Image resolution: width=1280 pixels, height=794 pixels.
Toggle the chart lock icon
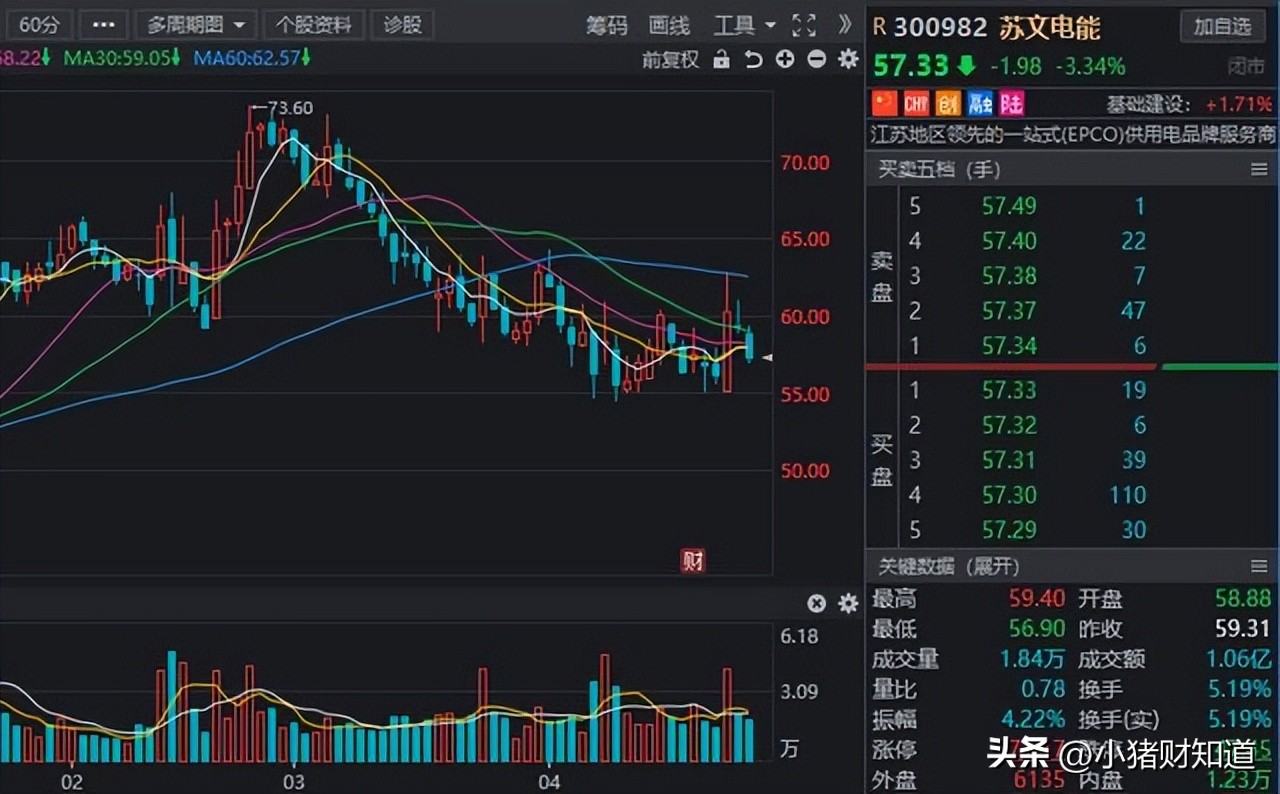(x=722, y=60)
